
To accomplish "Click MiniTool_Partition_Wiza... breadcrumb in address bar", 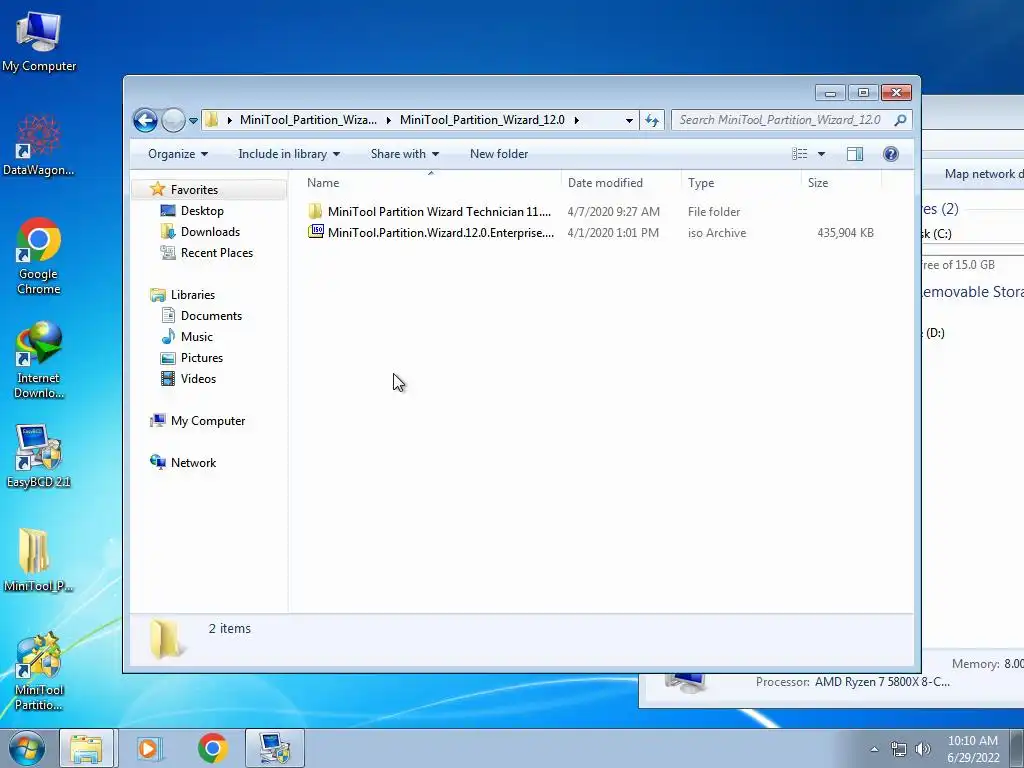I will [x=308, y=120].
